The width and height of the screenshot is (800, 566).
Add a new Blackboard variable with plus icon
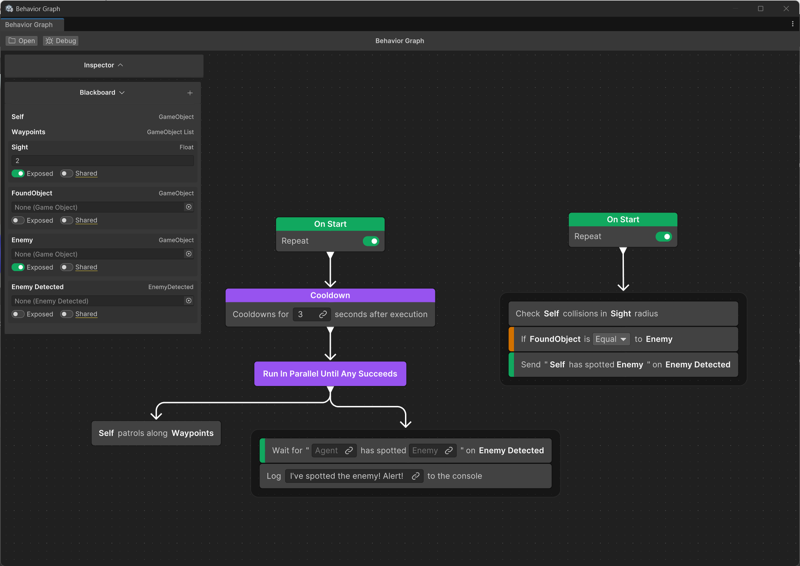point(190,93)
